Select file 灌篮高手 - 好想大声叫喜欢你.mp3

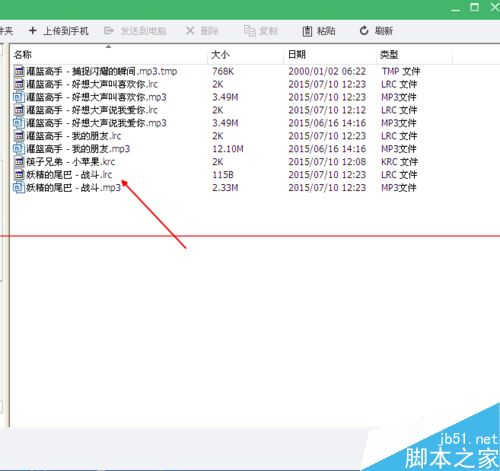point(96,97)
